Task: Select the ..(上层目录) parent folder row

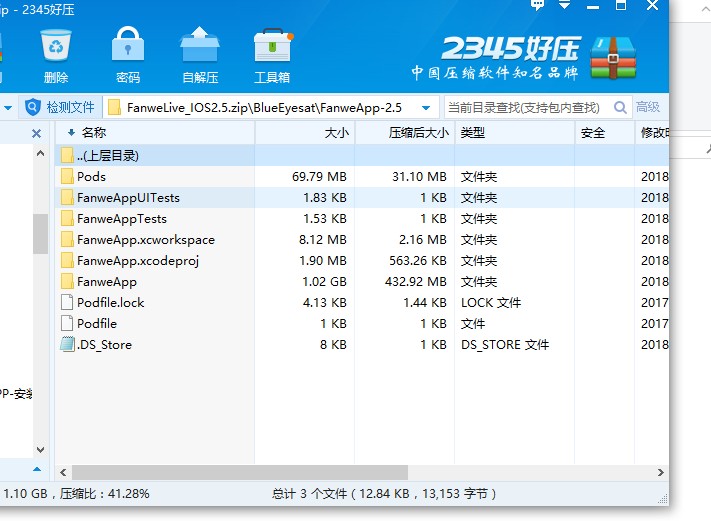Action: pyautogui.click(x=362, y=156)
